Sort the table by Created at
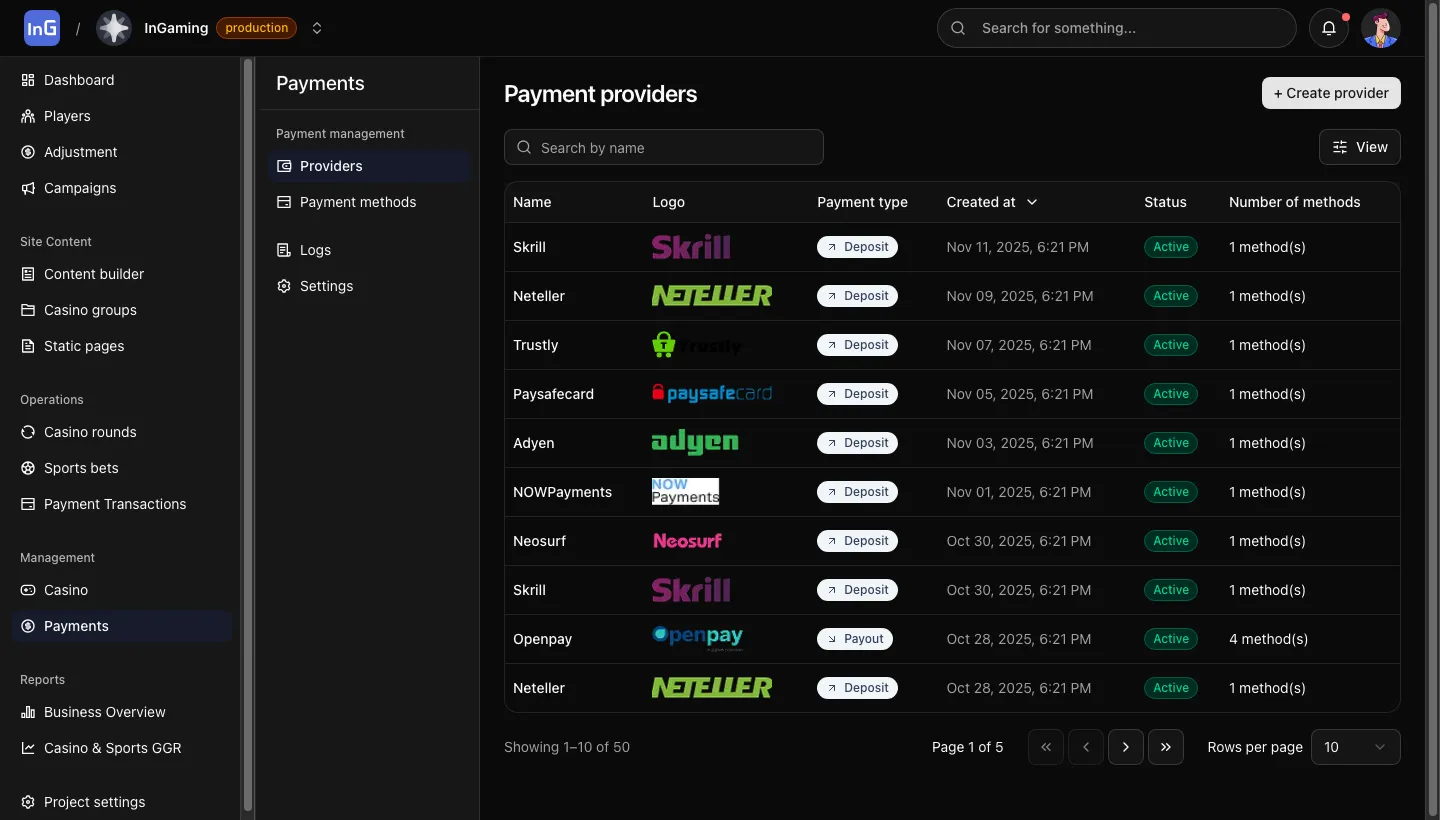Image resolution: width=1440 pixels, height=820 pixels. [x=991, y=202]
